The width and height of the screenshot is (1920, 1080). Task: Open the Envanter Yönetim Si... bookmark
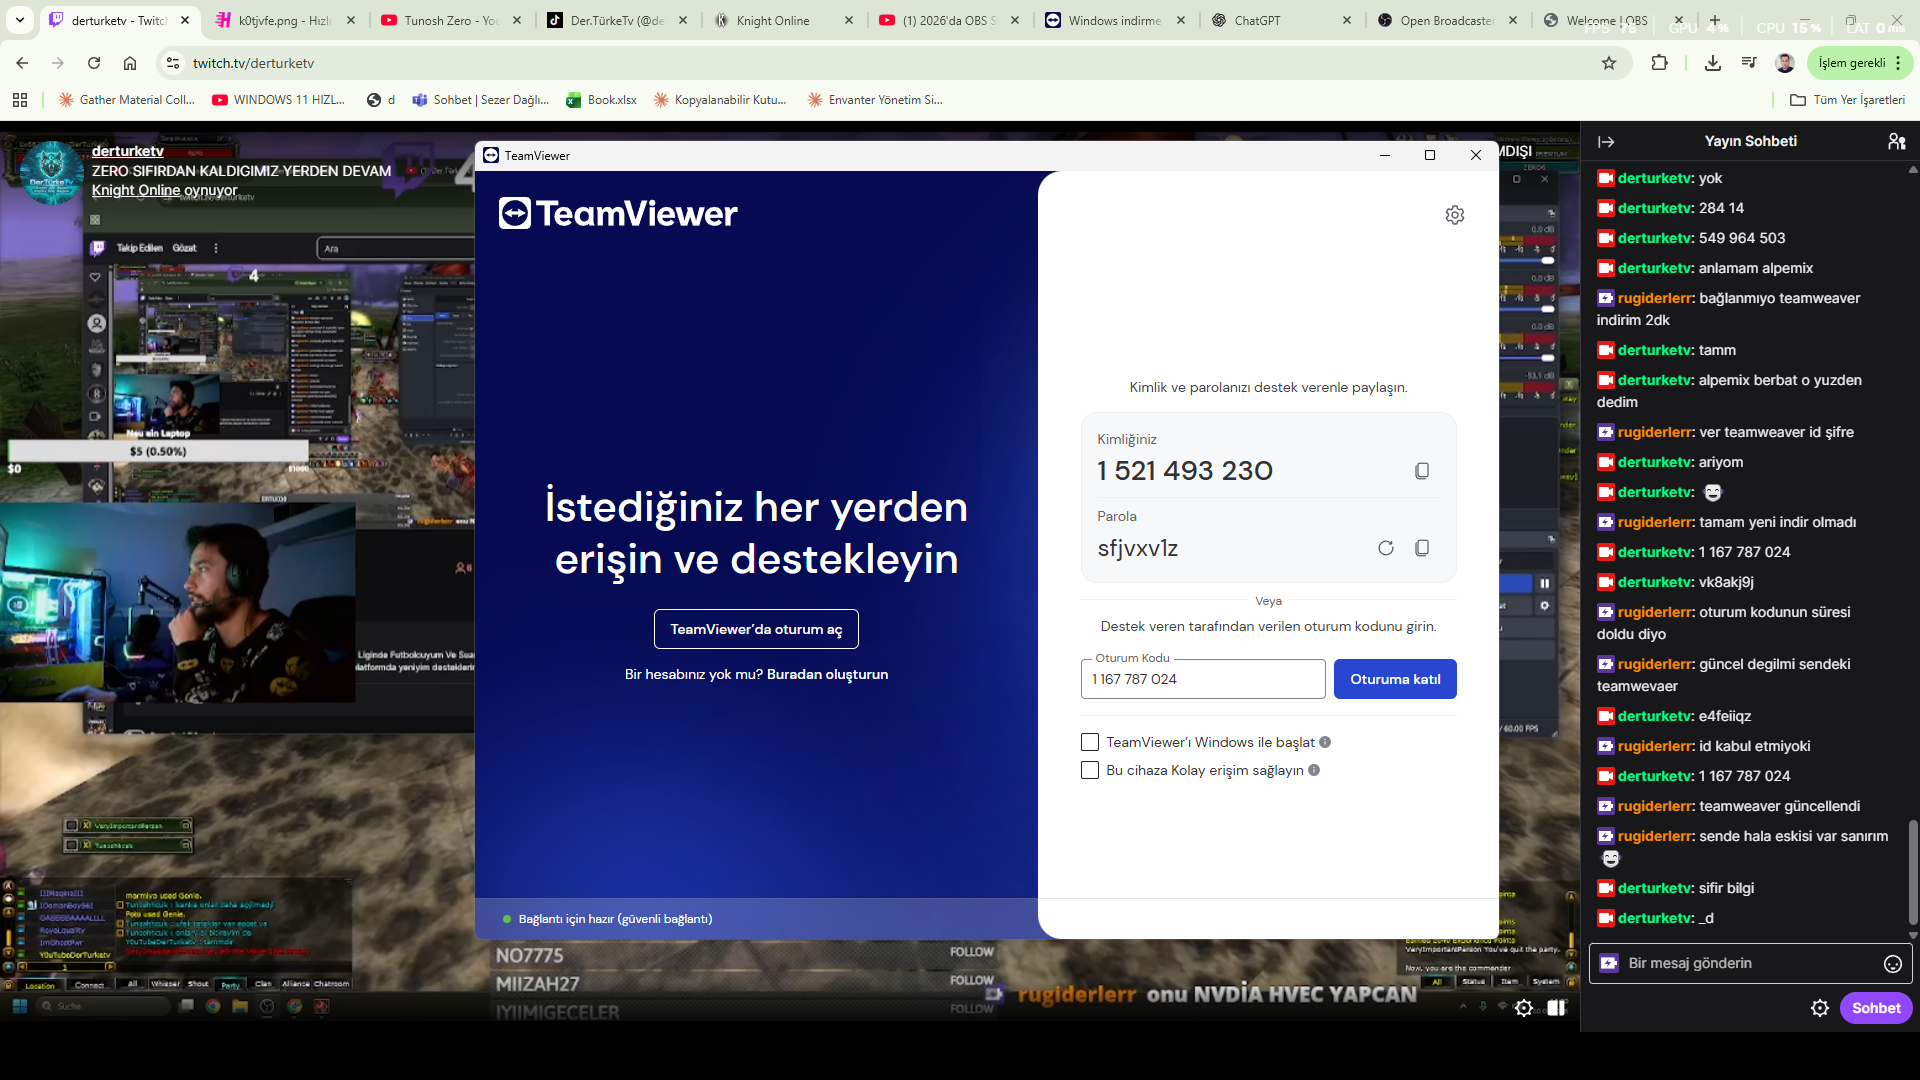875,100
